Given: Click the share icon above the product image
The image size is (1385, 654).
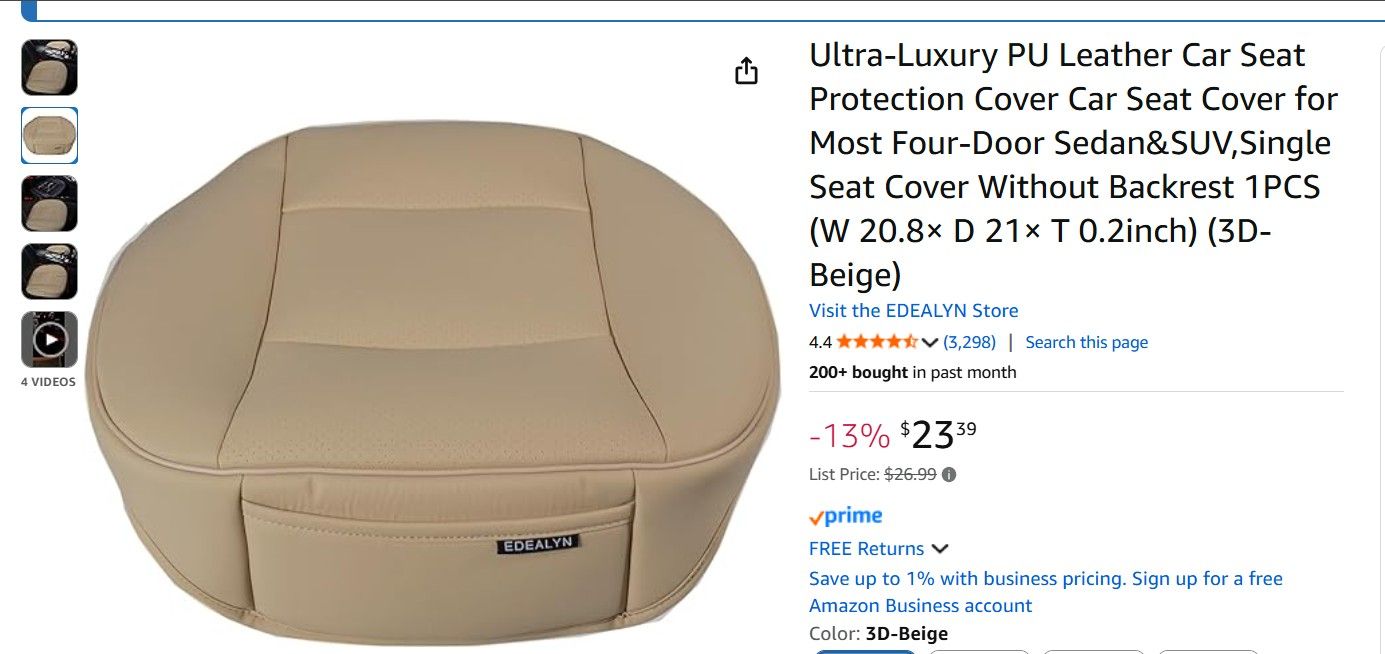Looking at the screenshot, I should pyautogui.click(x=746, y=71).
